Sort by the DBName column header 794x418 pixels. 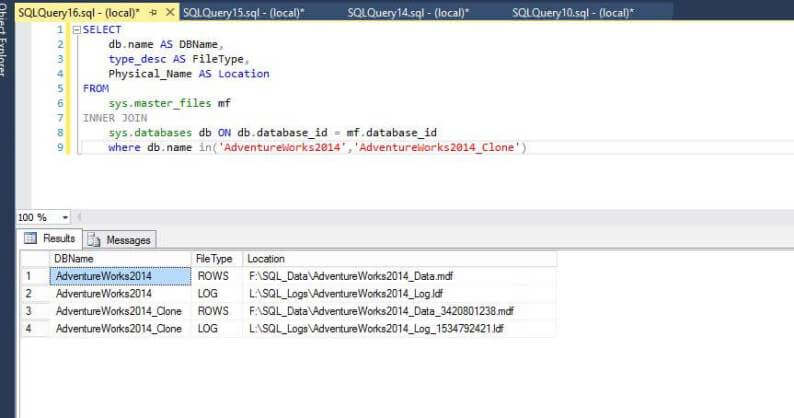[x=121, y=258]
